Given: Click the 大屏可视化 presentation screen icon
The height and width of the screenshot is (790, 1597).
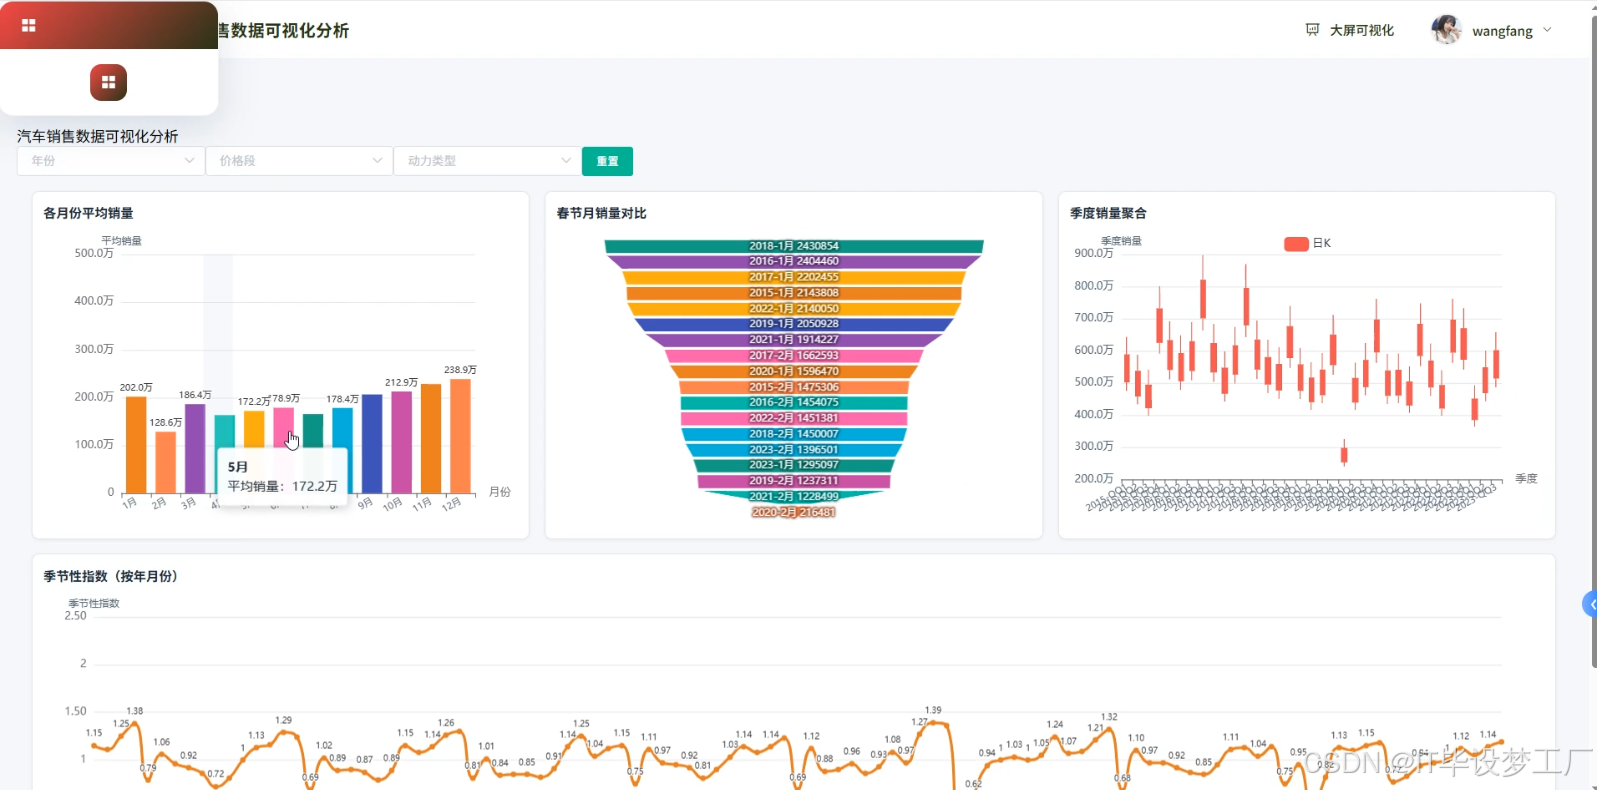Looking at the screenshot, I should [1312, 30].
